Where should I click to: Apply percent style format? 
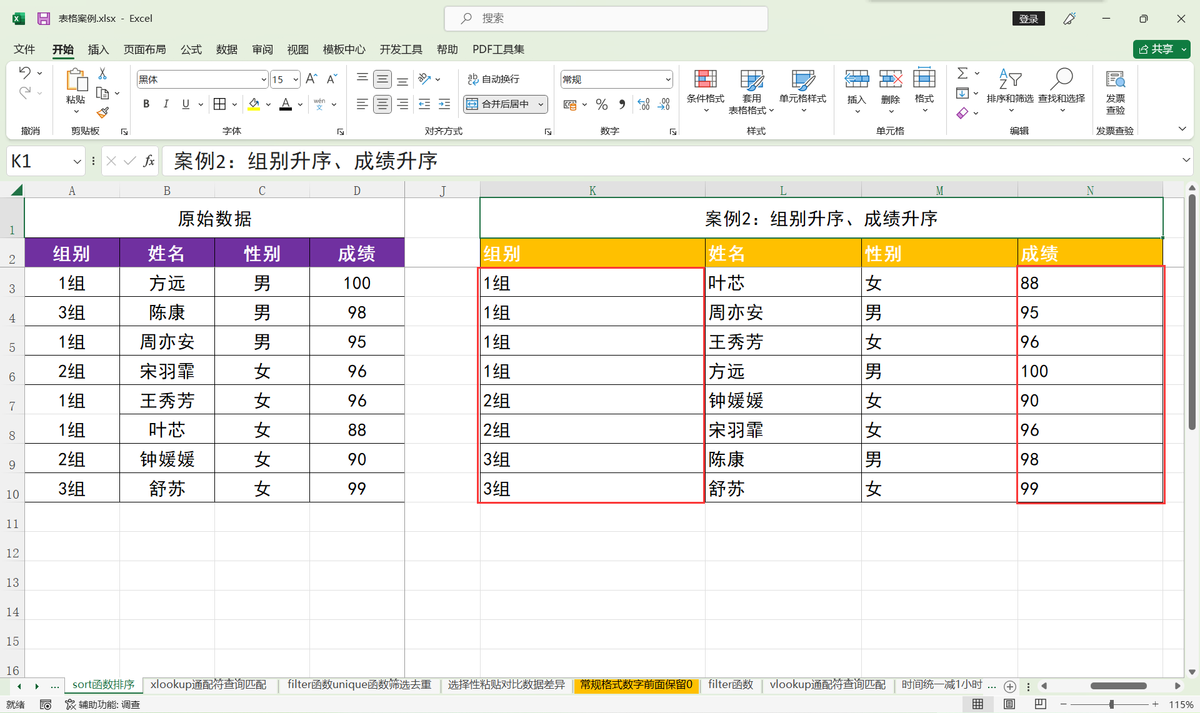point(601,104)
